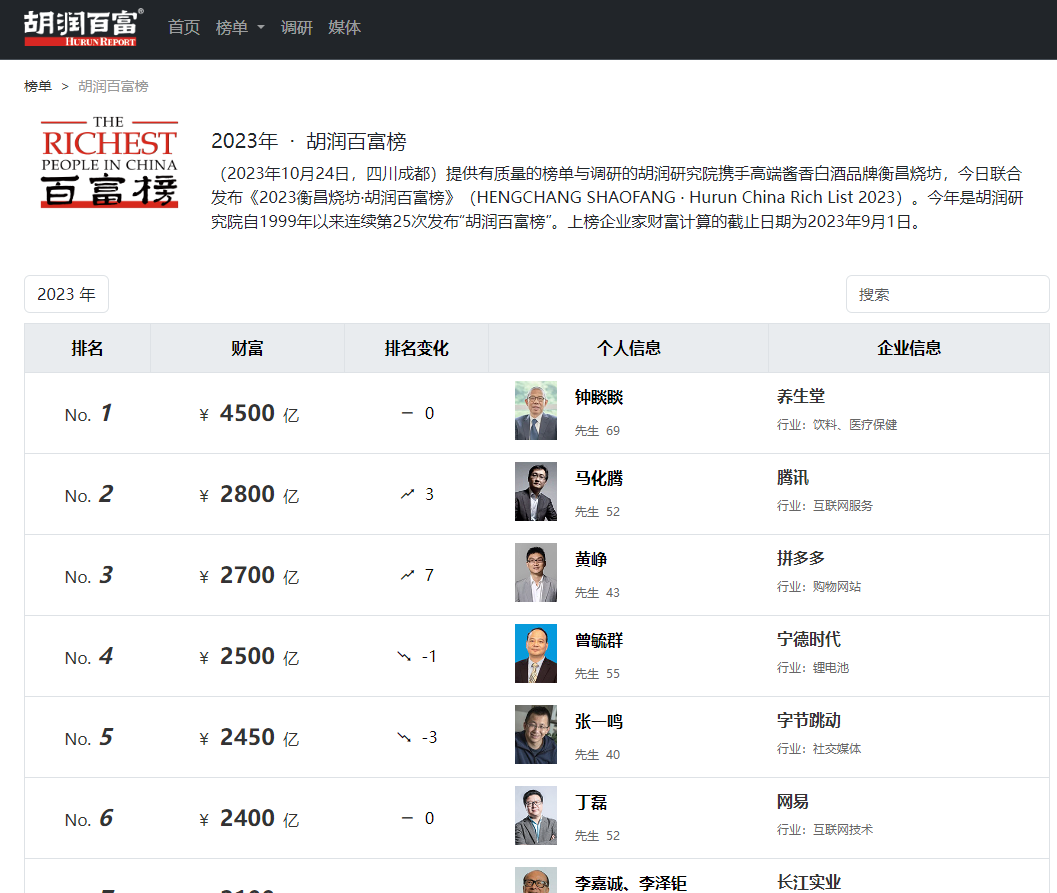
Task: Click the unchanged dash icon in 钟睒睒's row
Action: (x=407, y=413)
